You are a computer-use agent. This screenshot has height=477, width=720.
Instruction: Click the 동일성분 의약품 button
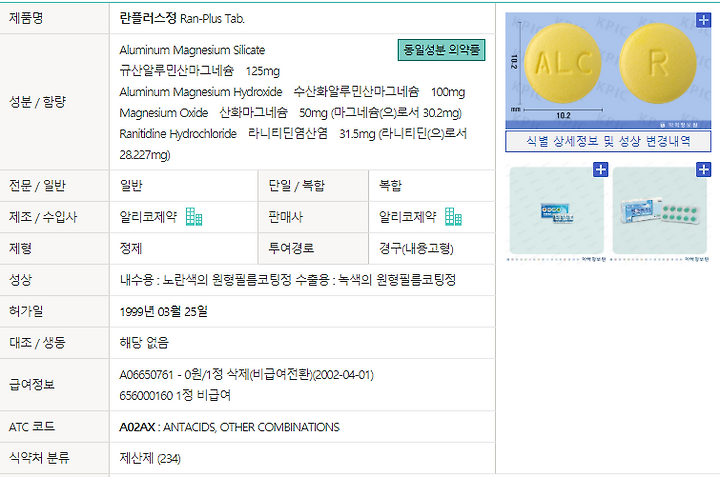441,50
